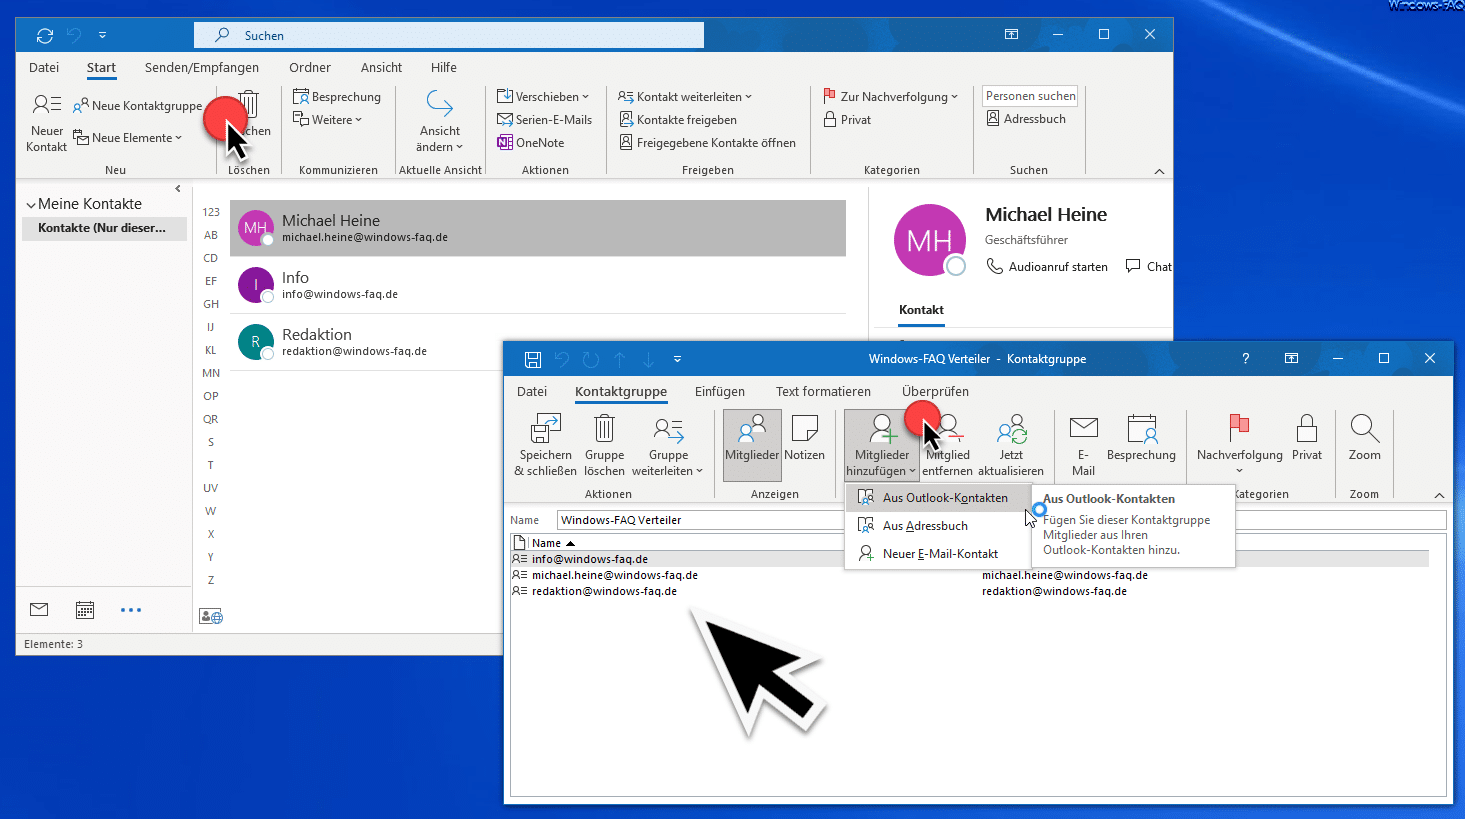Choose Aus Outlook-Kontakten menu item
Viewport: 1465px width, 819px height.
tap(937, 498)
